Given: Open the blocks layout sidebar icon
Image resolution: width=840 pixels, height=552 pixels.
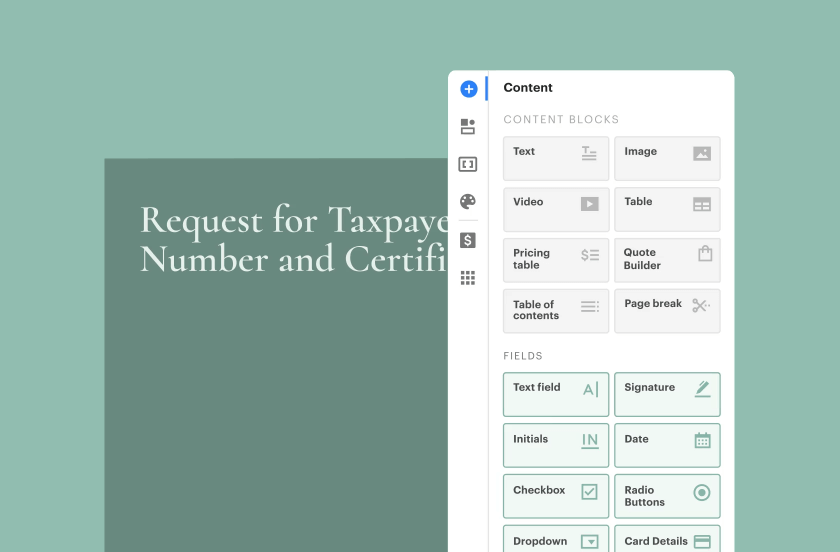Looking at the screenshot, I should (468, 127).
